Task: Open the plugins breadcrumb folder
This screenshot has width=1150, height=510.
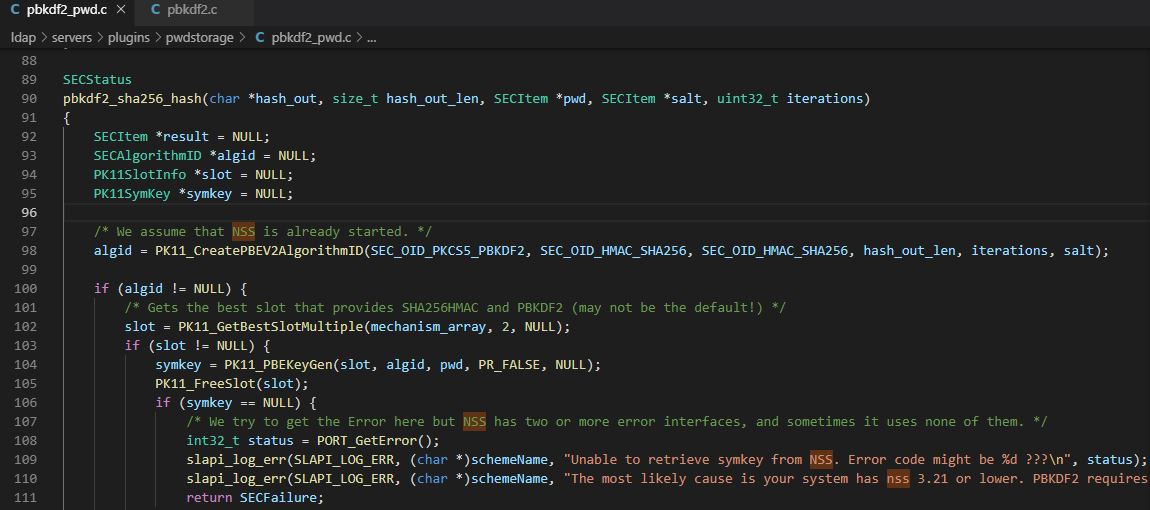Action: click(129, 37)
